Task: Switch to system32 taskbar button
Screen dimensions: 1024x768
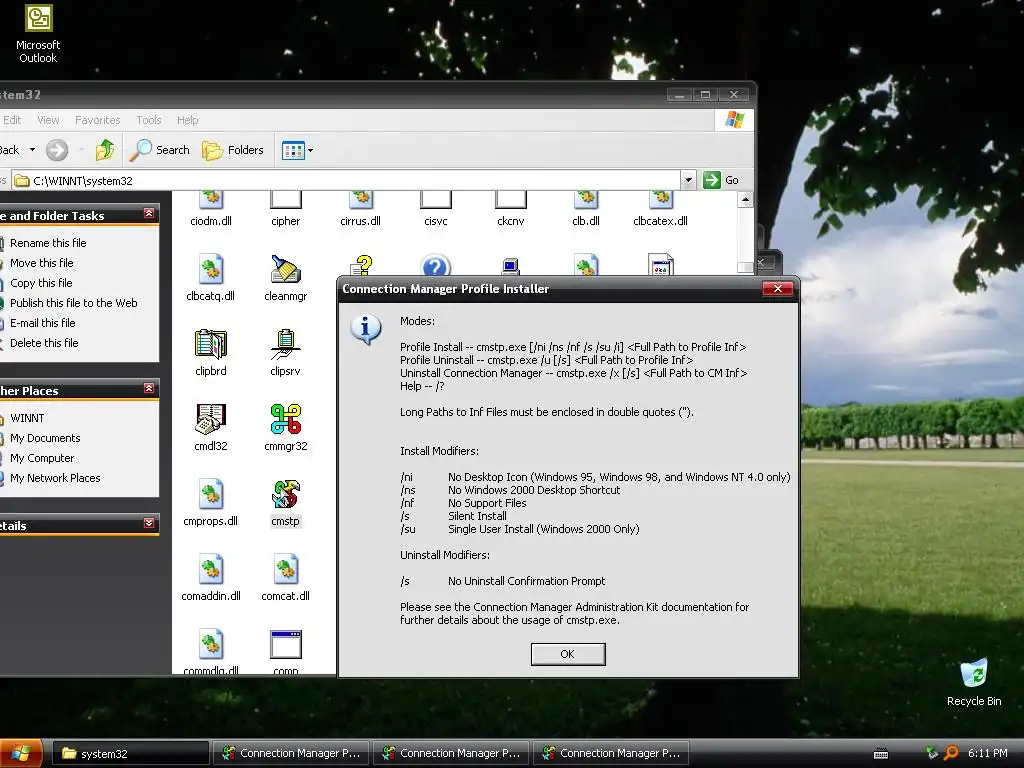Action: tap(130, 753)
